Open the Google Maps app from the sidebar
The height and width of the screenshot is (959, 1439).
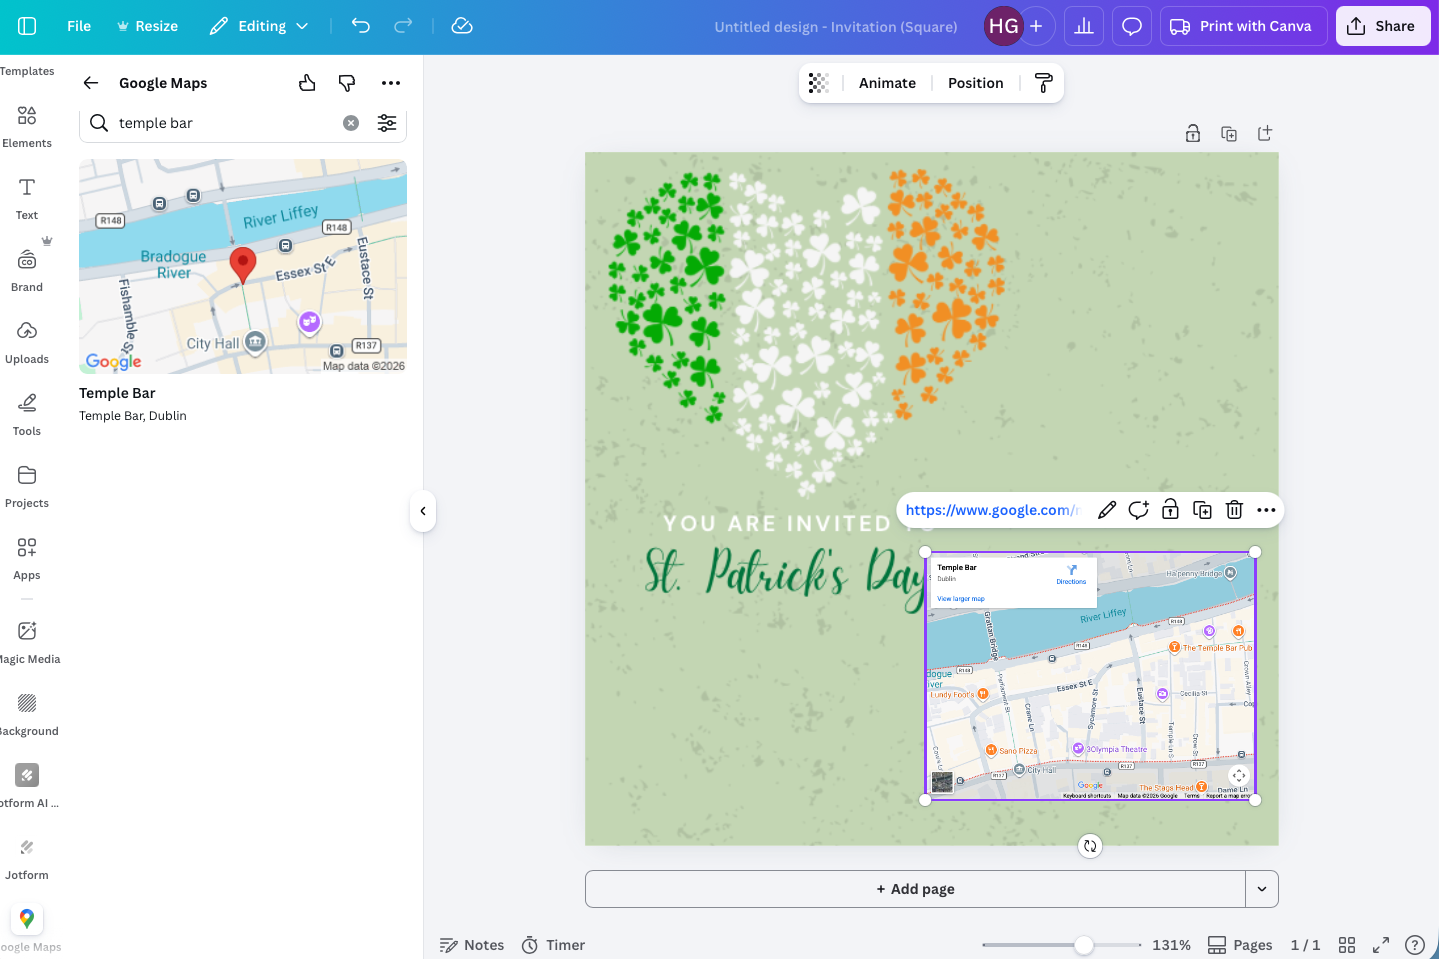click(x=26, y=918)
